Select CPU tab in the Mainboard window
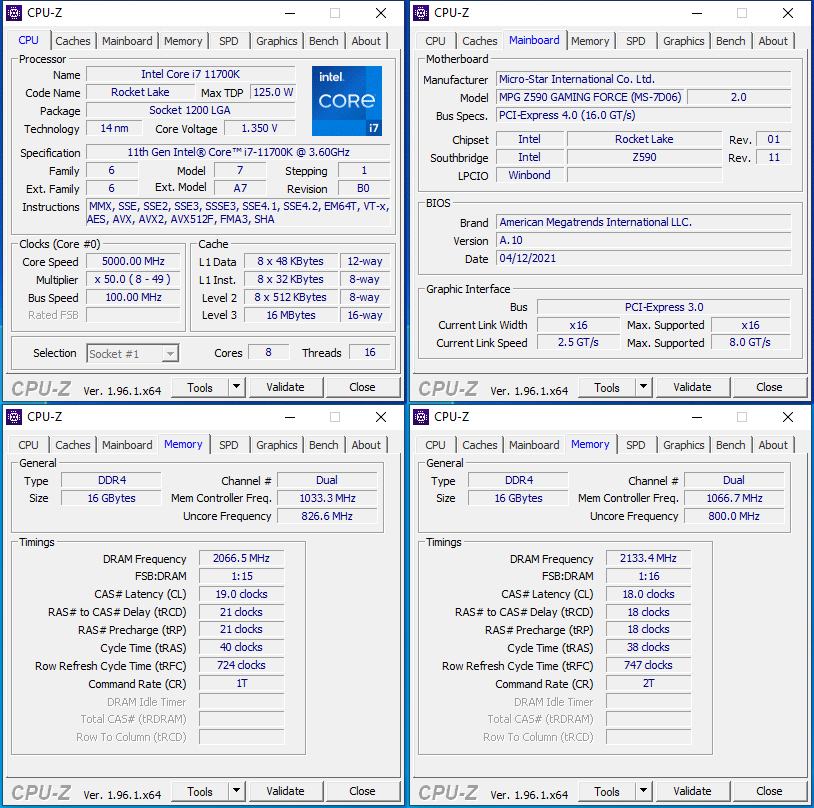The height and width of the screenshot is (808, 814). (435, 41)
